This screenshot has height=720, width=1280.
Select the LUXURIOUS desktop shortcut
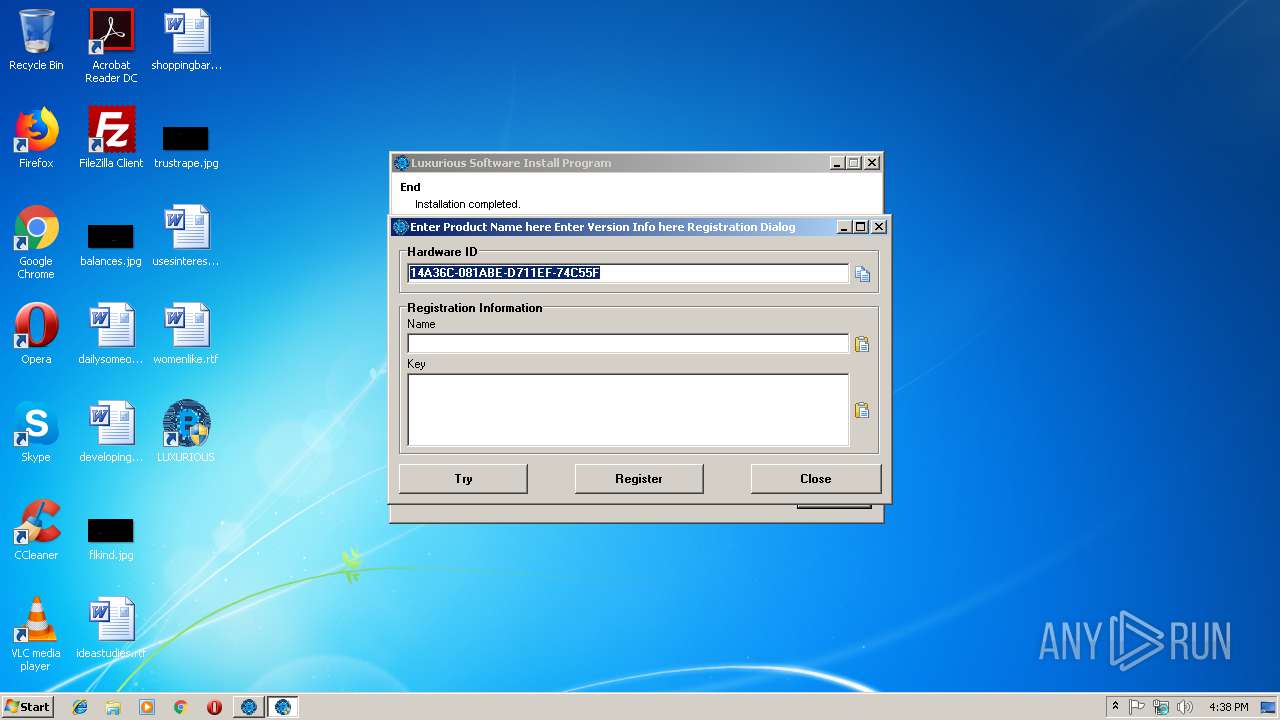pos(186,432)
